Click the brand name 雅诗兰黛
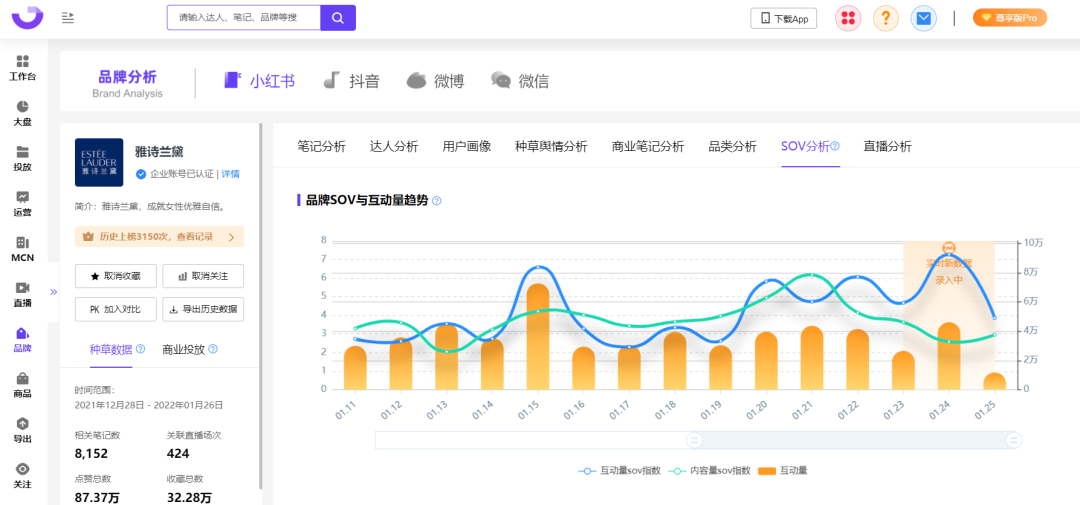1080x505 pixels. (159, 151)
